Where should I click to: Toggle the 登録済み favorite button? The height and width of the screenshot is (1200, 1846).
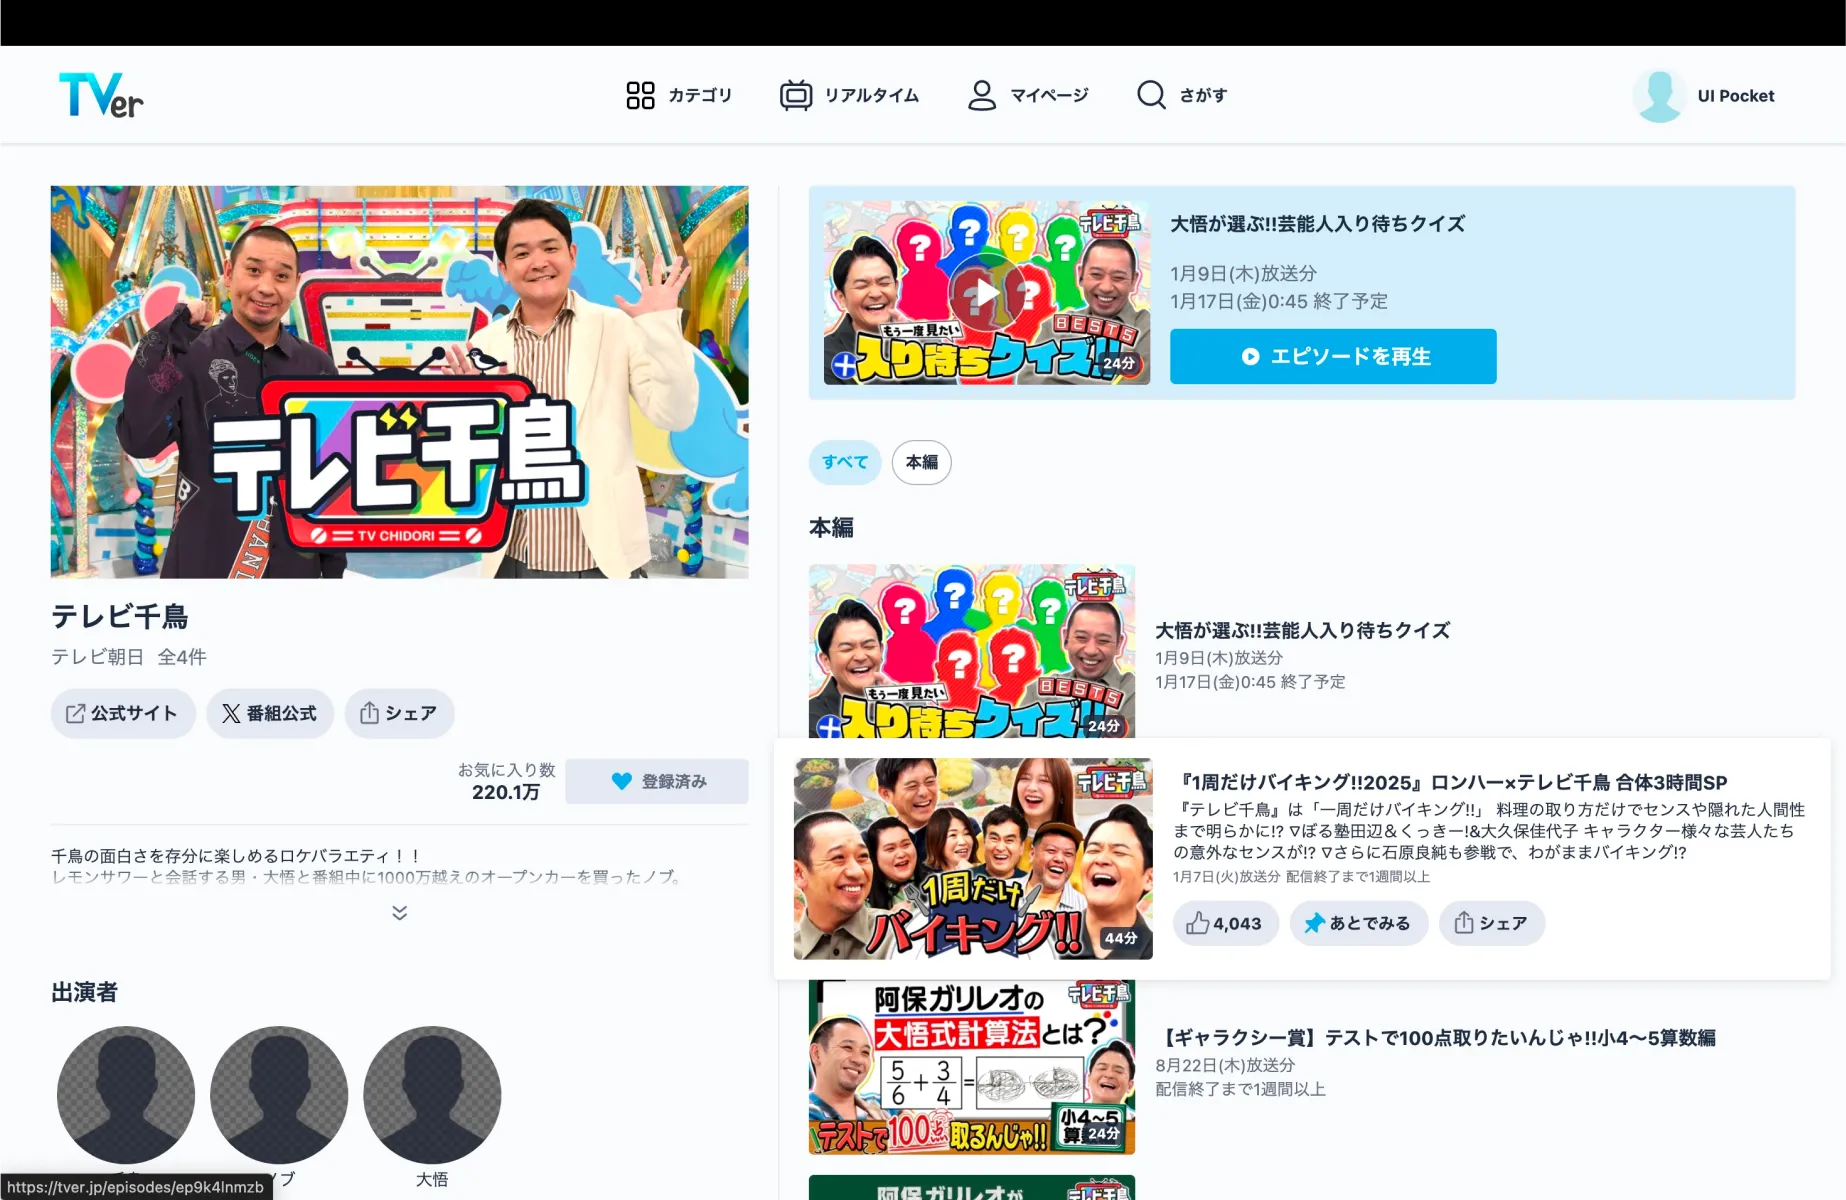click(x=656, y=781)
